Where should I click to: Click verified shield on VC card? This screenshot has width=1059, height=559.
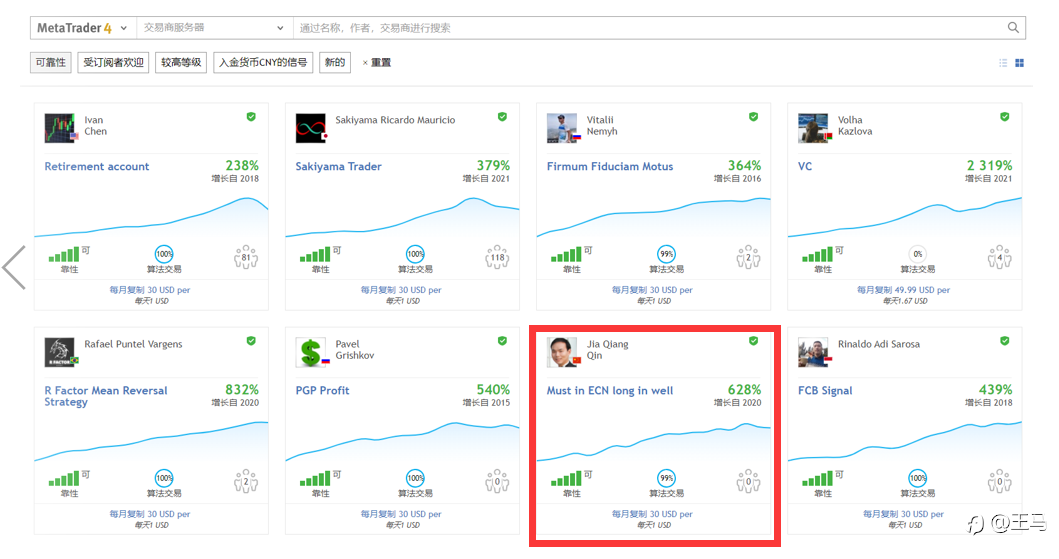(x=1005, y=117)
